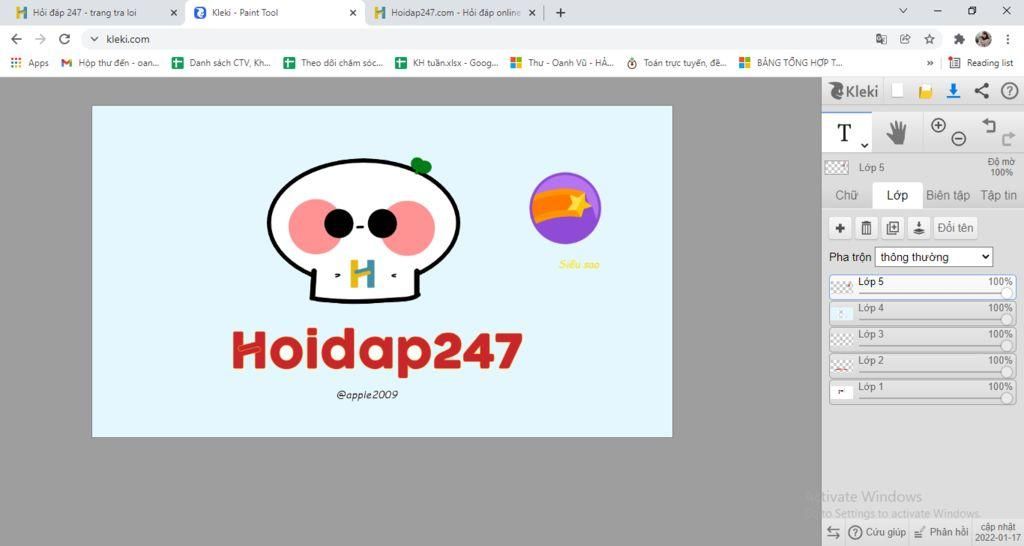Viewport: 1024px width, 546px height.
Task: Select the Text tool
Action: [845, 133]
